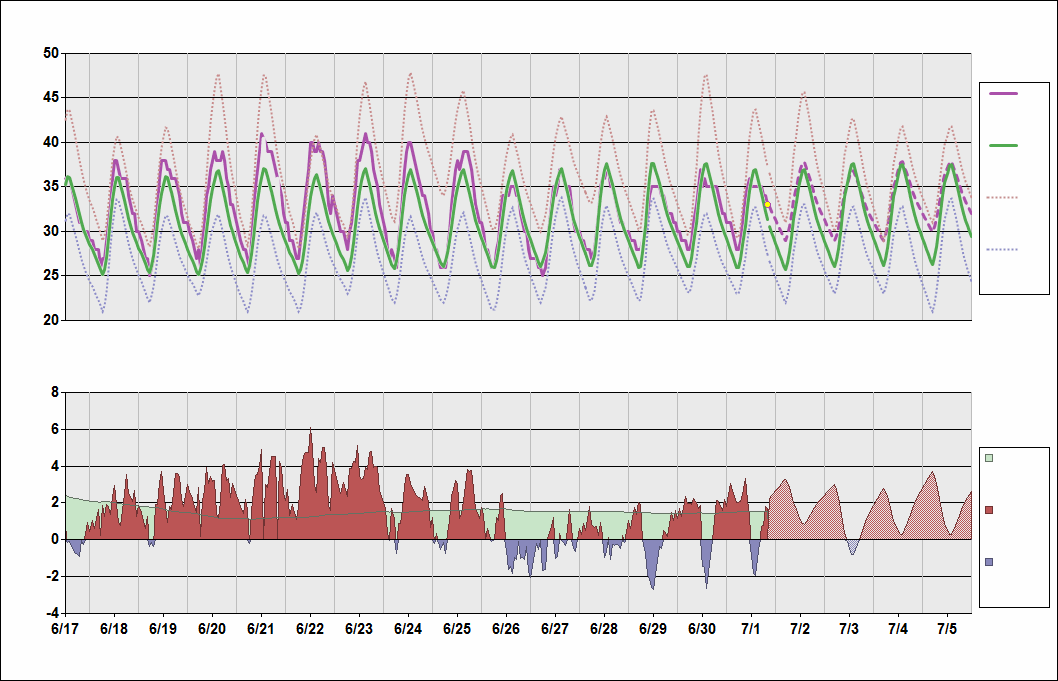The image size is (1058, 681).
Task: Select the blue square legend swatch
Action: [989, 562]
